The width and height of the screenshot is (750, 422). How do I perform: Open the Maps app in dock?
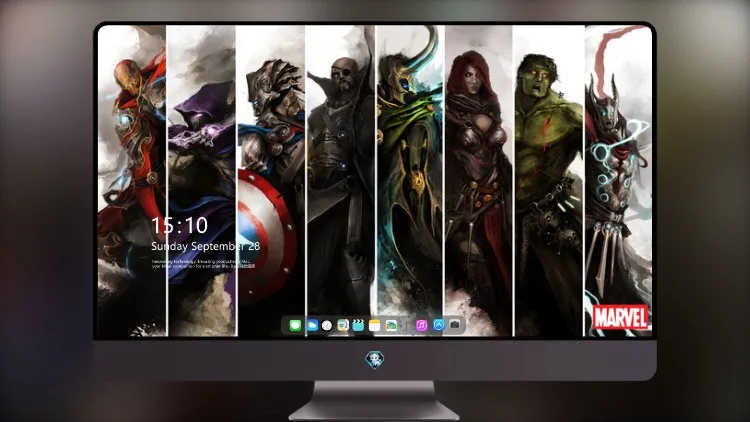[343, 325]
